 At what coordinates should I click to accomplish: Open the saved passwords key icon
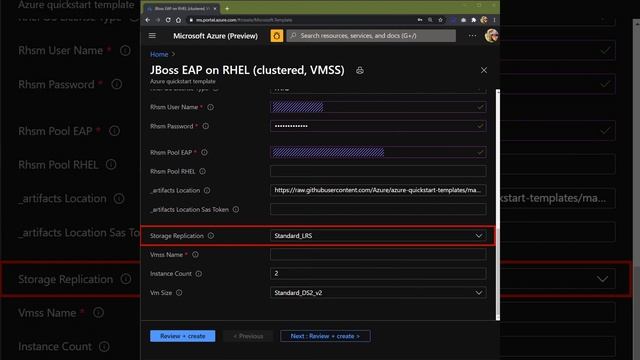point(420,20)
